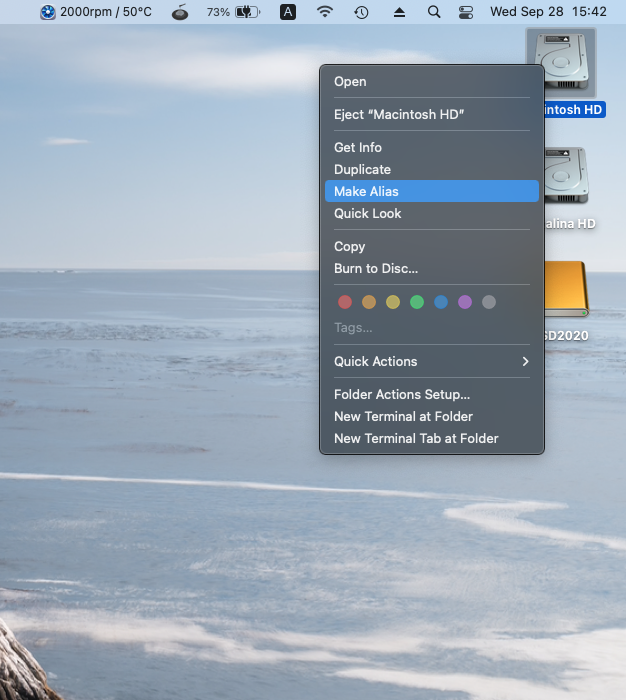The width and height of the screenshot is (626, 700).
Task: Choose Duplicate in context menu
Action: pos(432,170)
